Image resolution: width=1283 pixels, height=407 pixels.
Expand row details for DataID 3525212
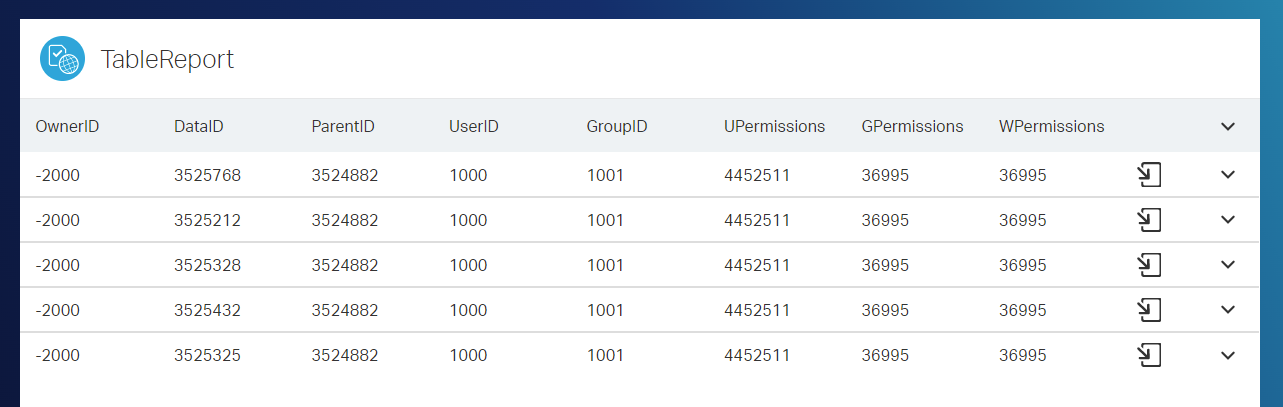click(1228, 220)
